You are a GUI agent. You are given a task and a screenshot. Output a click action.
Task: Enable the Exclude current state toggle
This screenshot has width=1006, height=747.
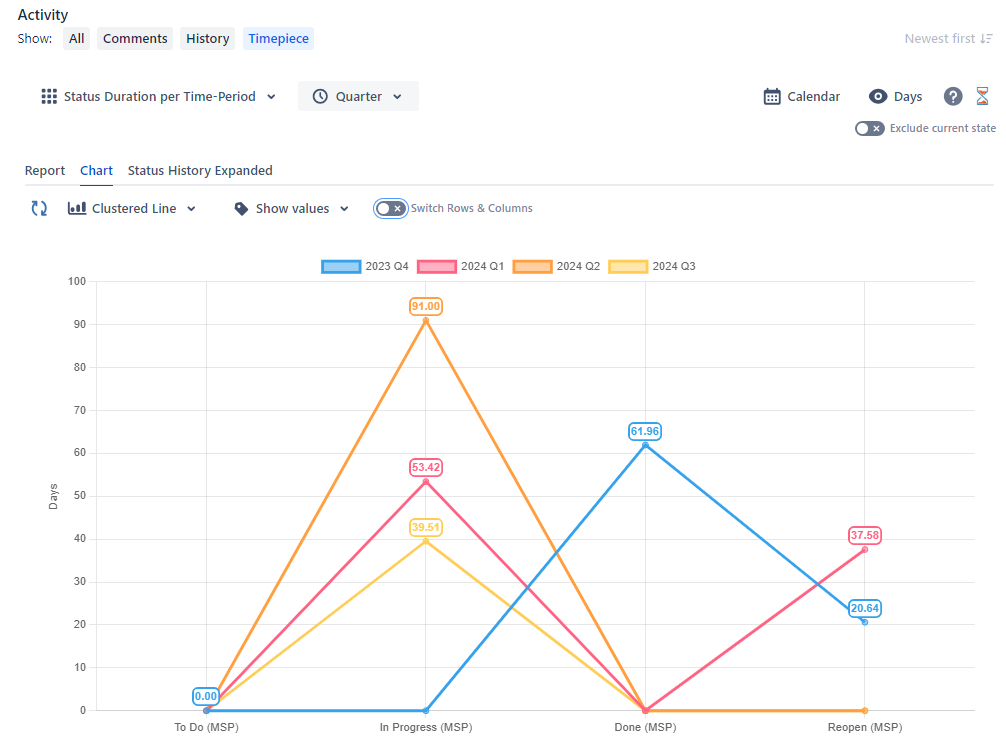point(869,128)
